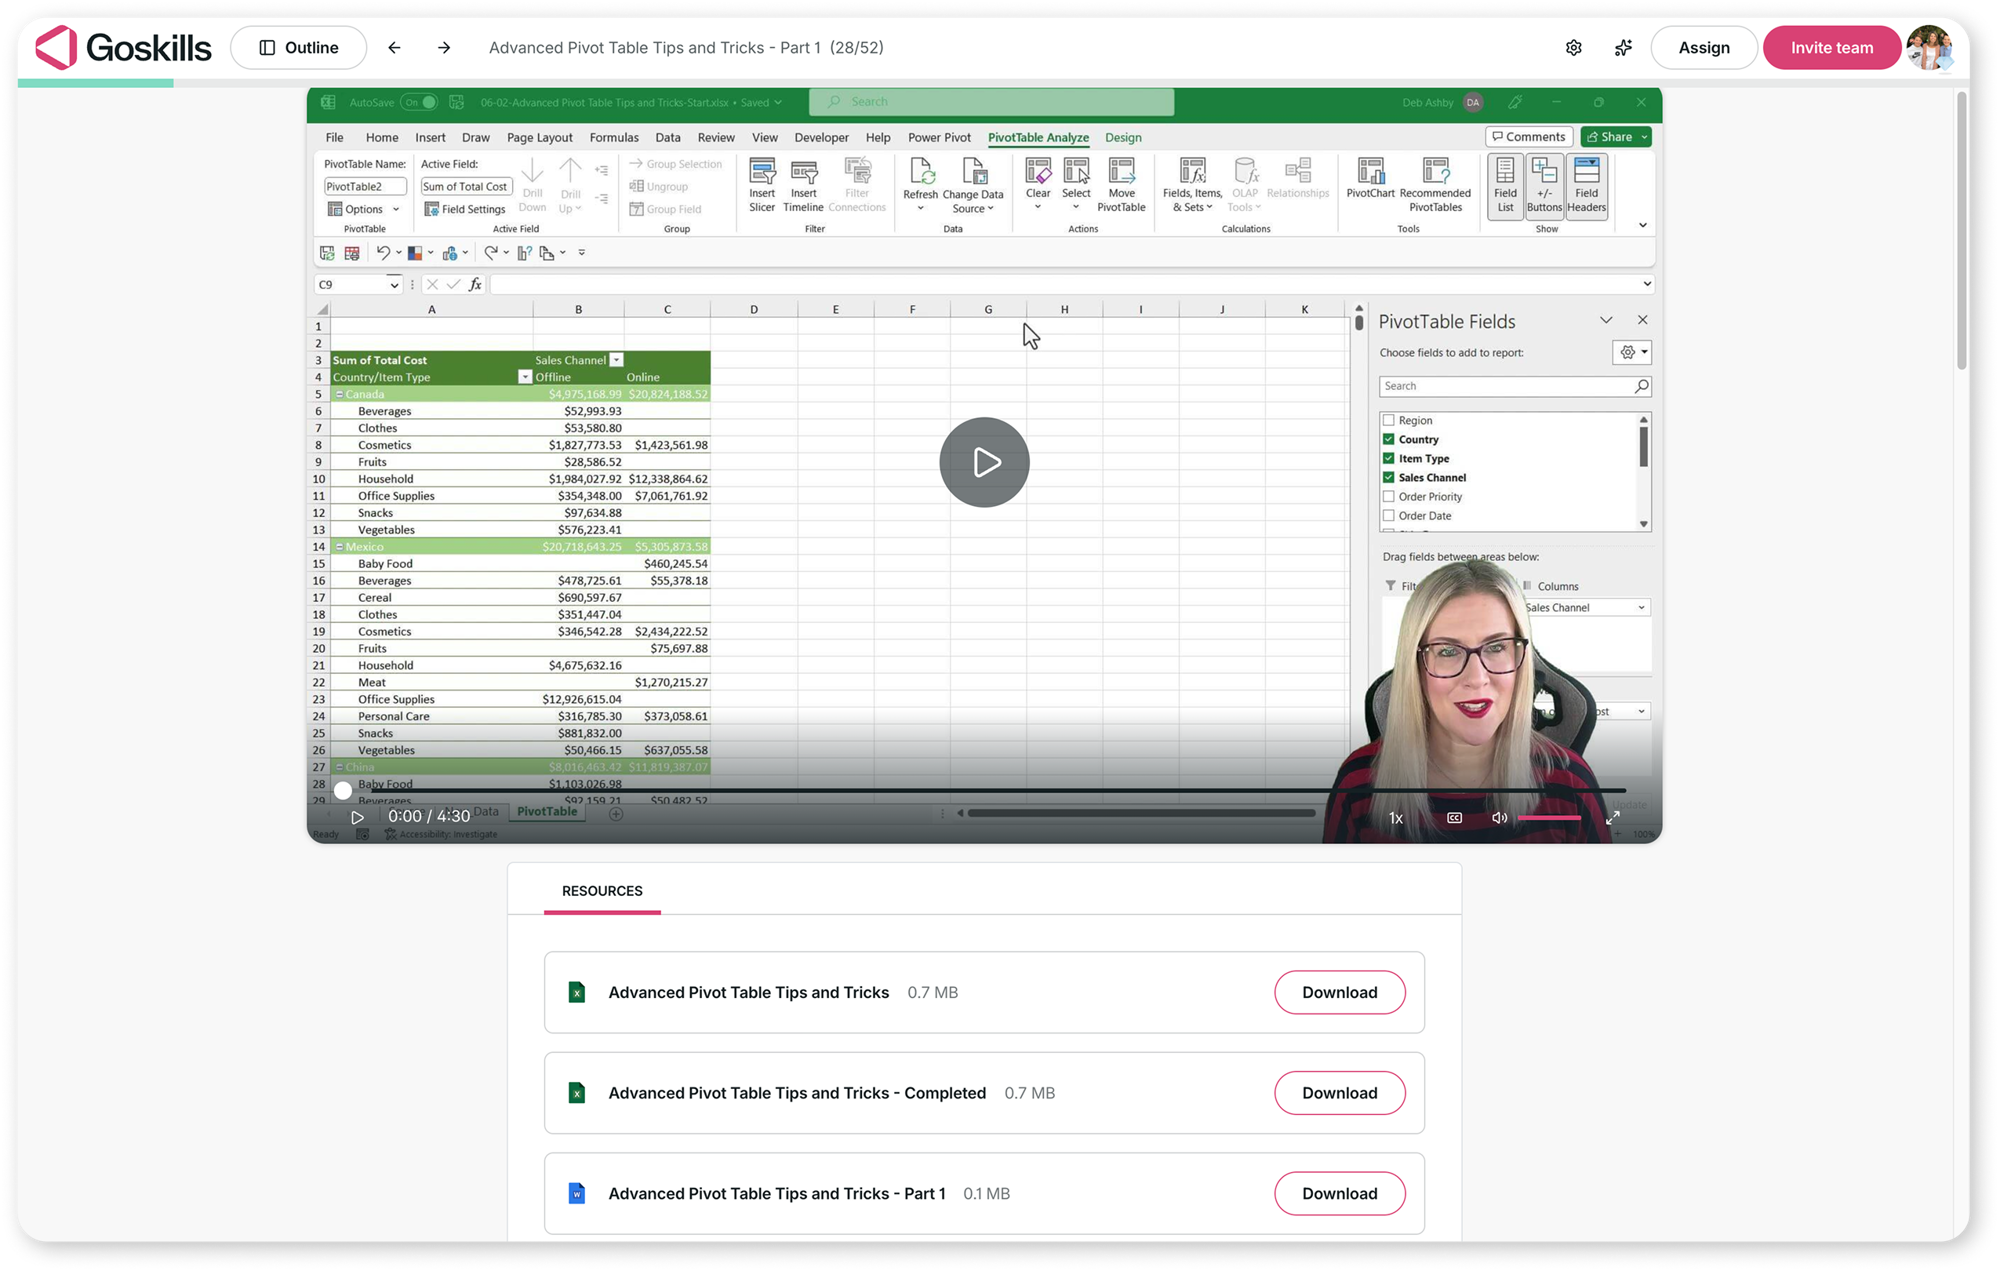Open the Outline button

pyautogui.click(x=298, y=48)
